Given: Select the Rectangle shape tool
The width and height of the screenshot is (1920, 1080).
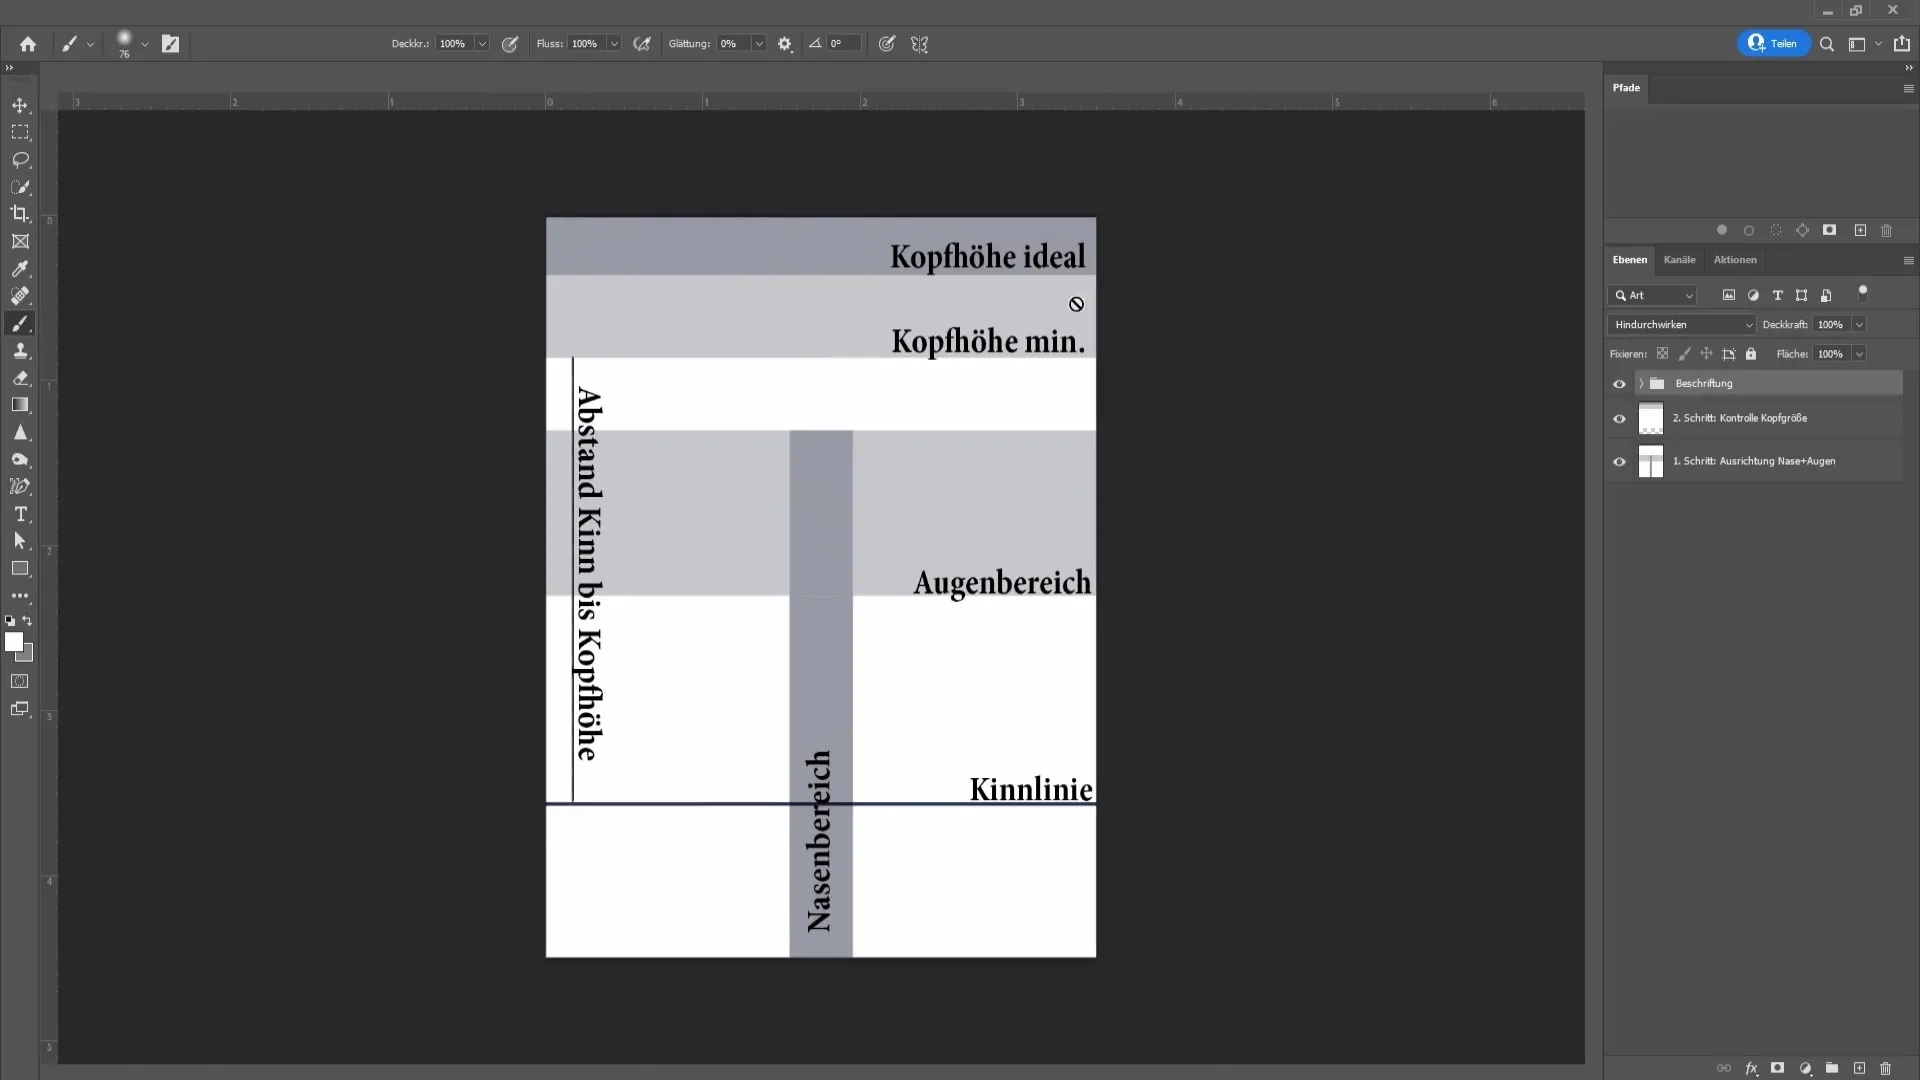Looking at the screenshot, I should (x=20, y=568).
